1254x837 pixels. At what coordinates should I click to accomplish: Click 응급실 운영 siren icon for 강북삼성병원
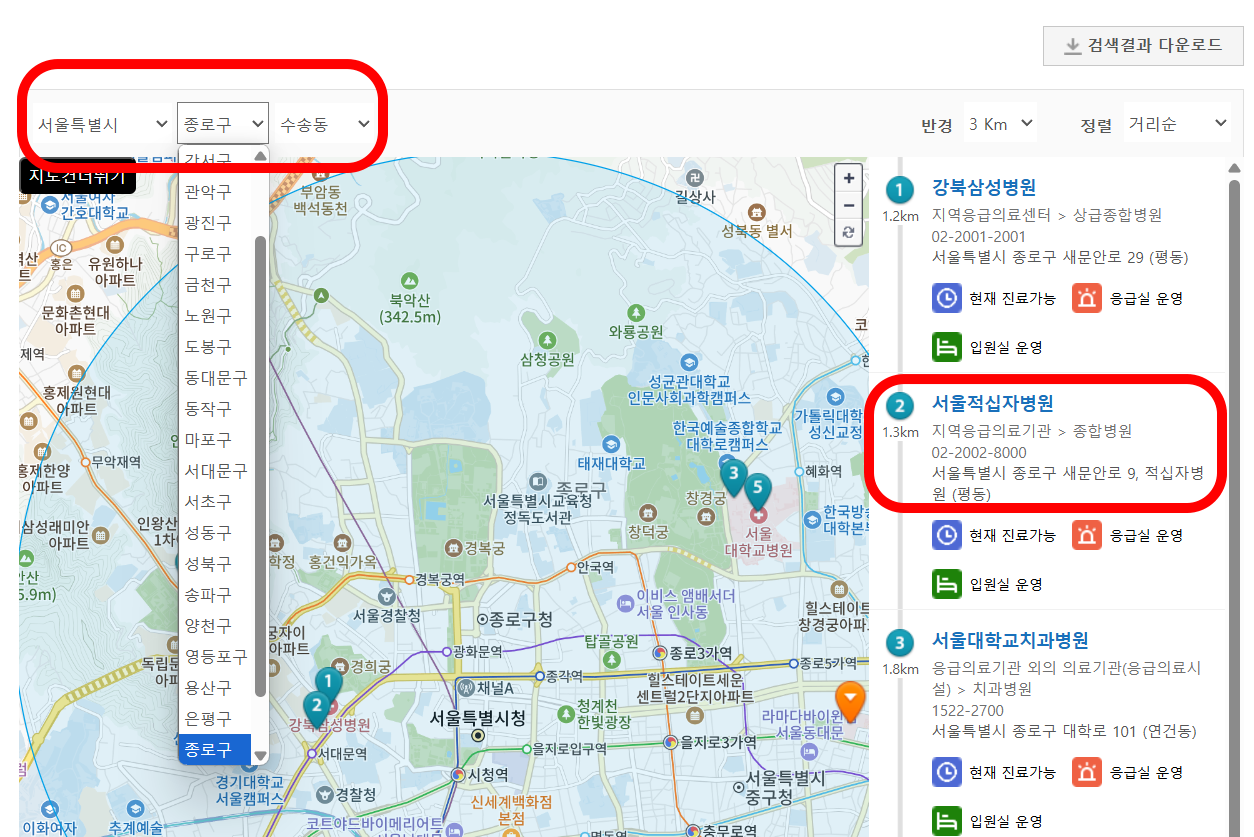coord(1086,298)
